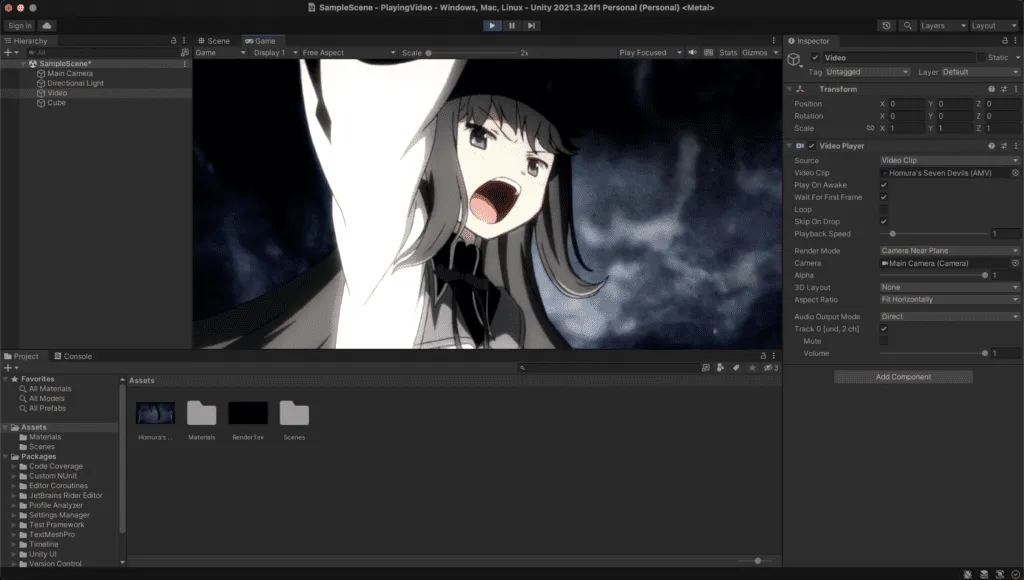Click the Play button in the toolbar
Screen dimensions: 1024x580
point(492,25)
